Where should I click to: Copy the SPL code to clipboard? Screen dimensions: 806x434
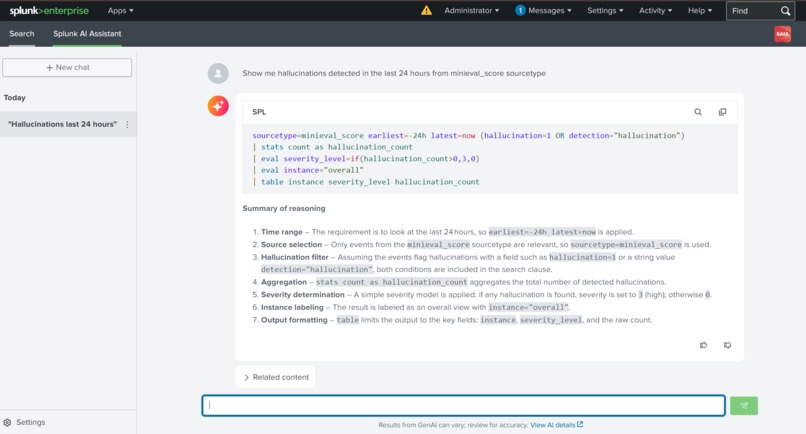tap(722, 112)
